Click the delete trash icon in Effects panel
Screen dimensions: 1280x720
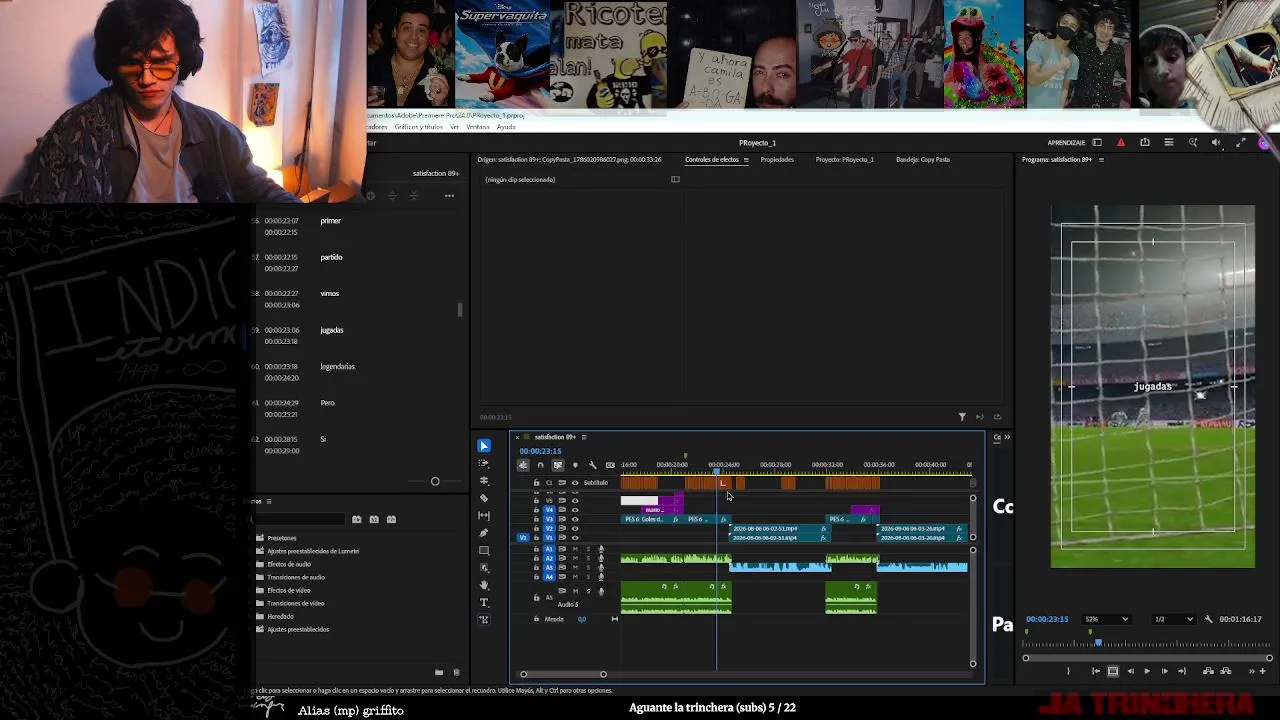coord(457,673)
